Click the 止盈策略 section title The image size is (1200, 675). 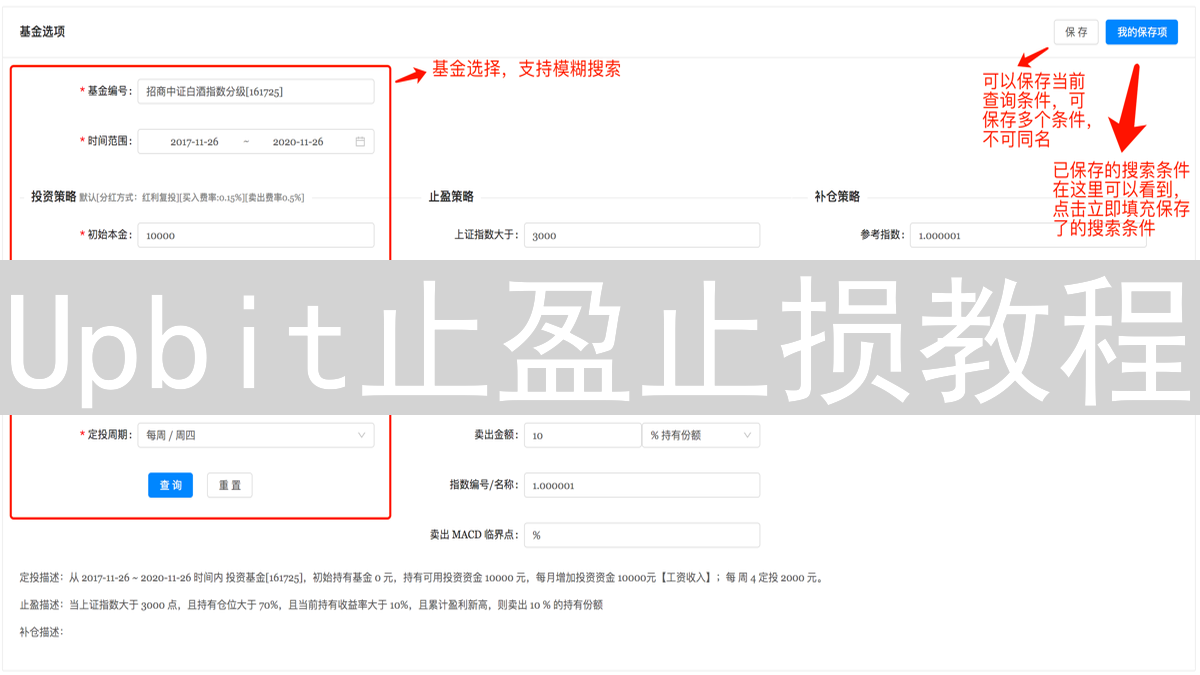[451, 197]
